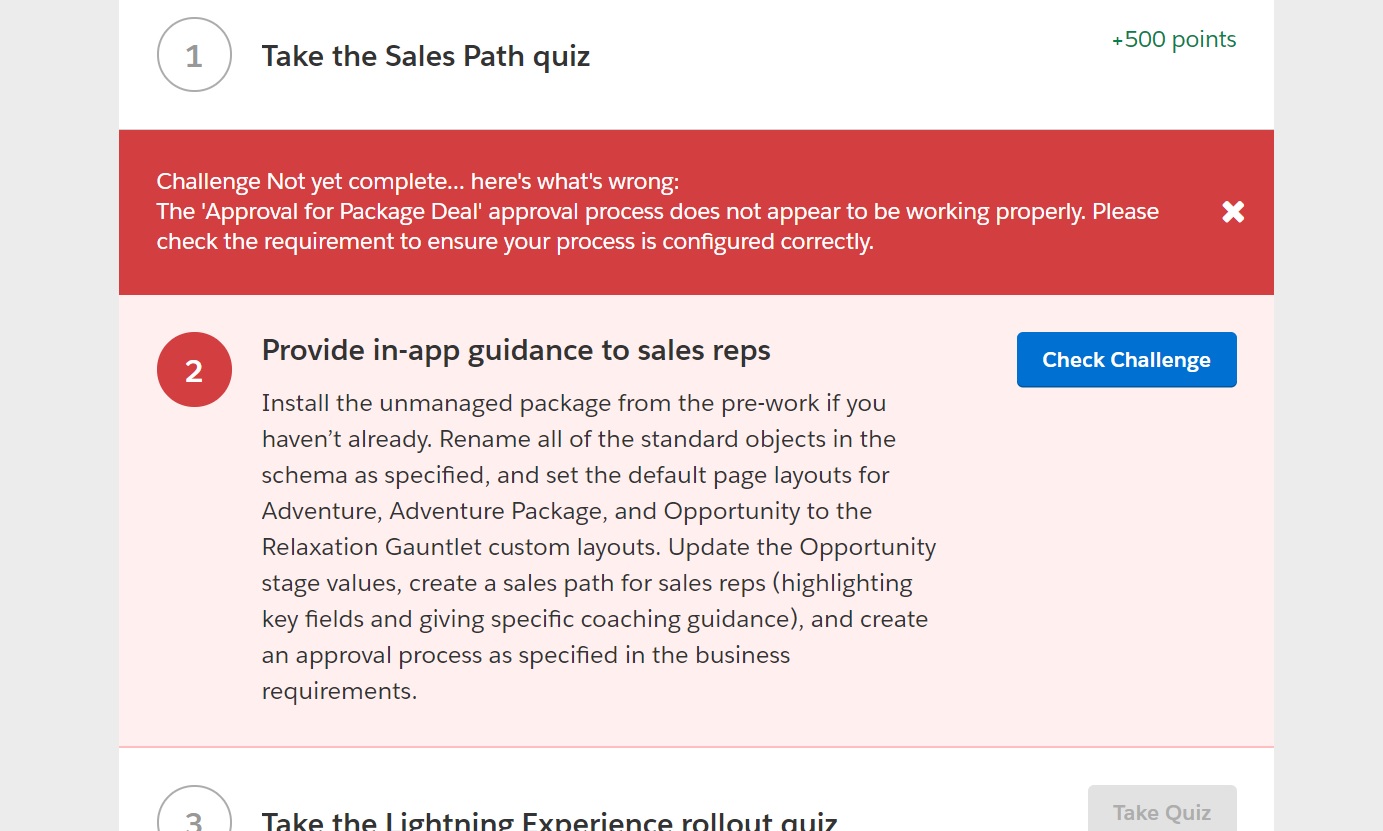1383x831 pixels.
Task: Click the Challenge Not yet complete message
Action: click(x=418, y=182)
